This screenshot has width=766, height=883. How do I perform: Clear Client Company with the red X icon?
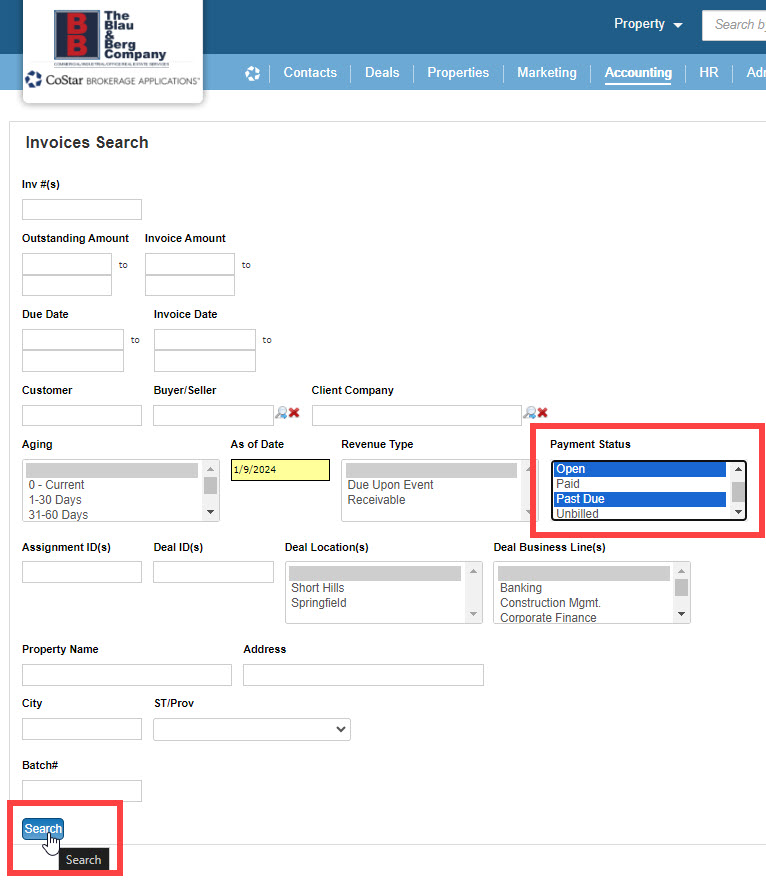coord(543,412)
